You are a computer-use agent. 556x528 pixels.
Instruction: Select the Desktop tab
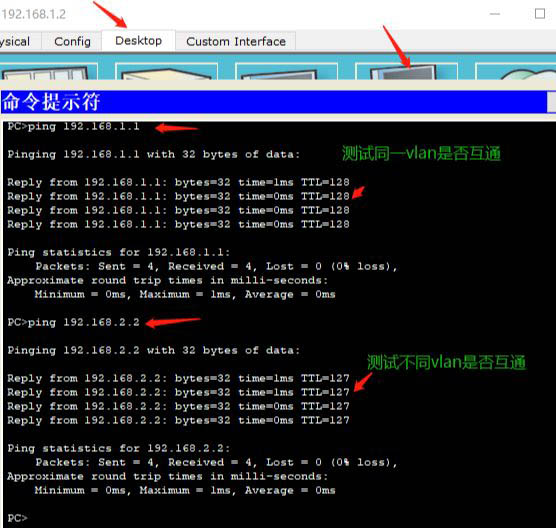coord(139,41)
